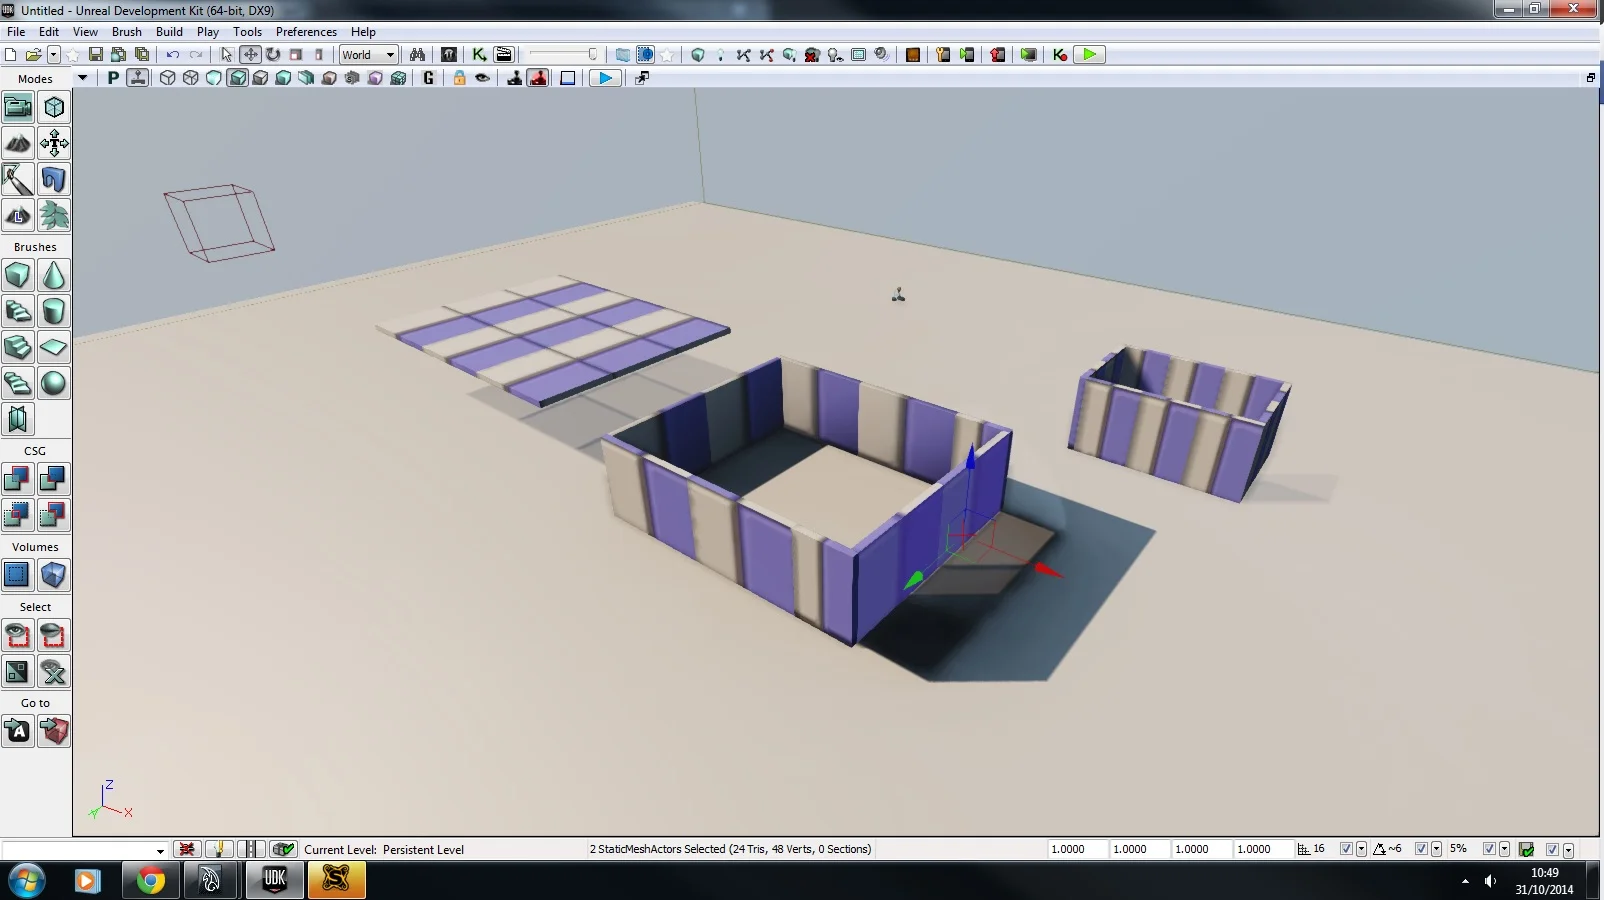Create a Cone brush
Image resolution: width=1604 pixels, height=900 pixels.
pyautogui.click(x=54, y=275)
